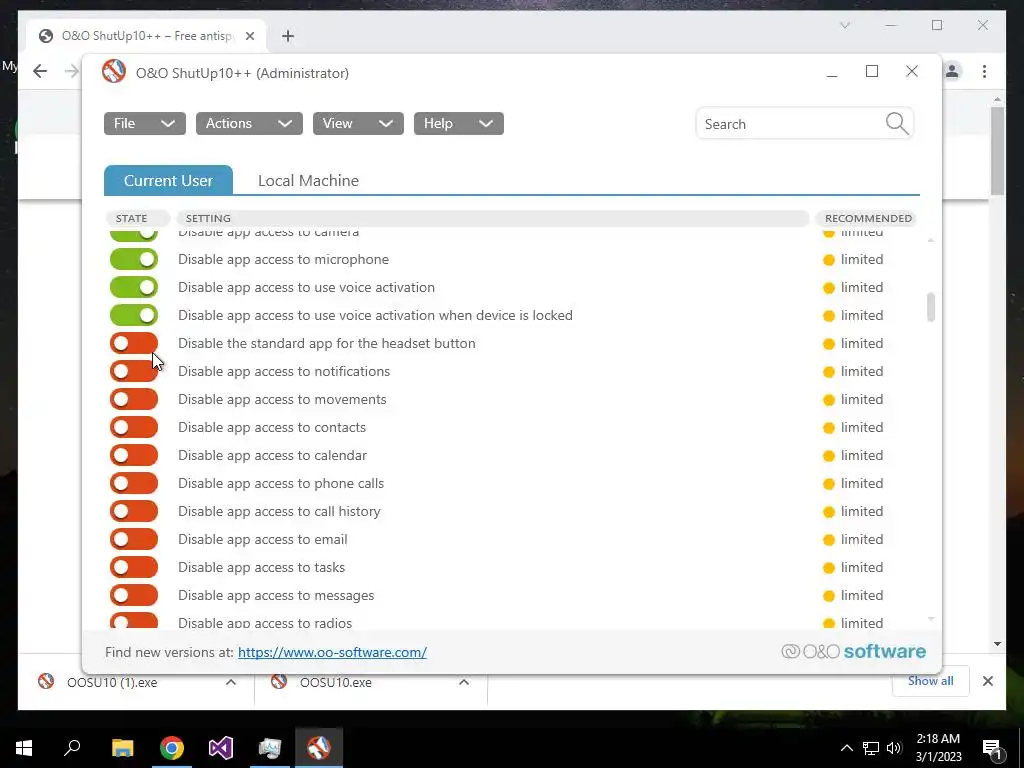The image size is (1024, 768).
Task: Select 'Disable app access to email' text
Action: pyautogui.click(x=263, y=539)
